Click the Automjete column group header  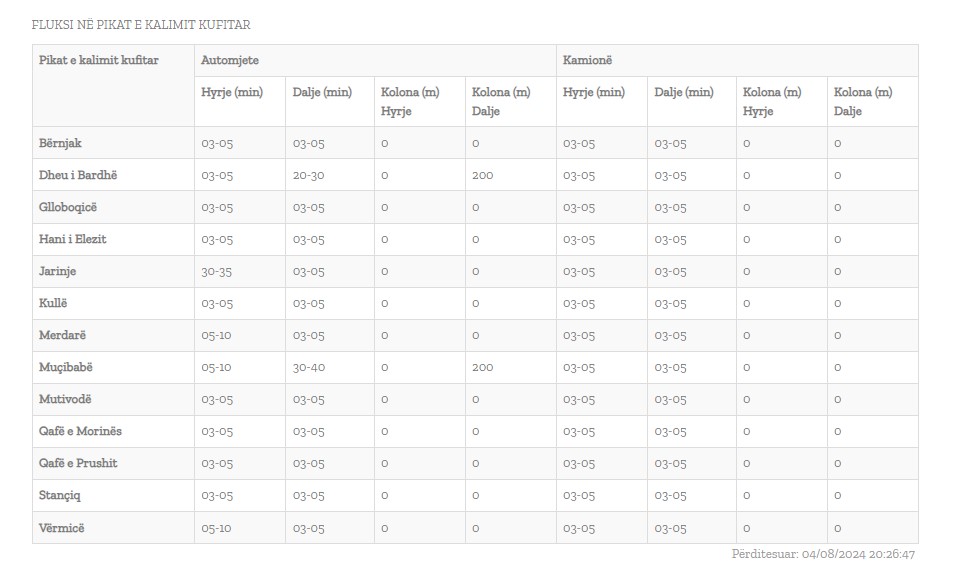coord(229,60)
